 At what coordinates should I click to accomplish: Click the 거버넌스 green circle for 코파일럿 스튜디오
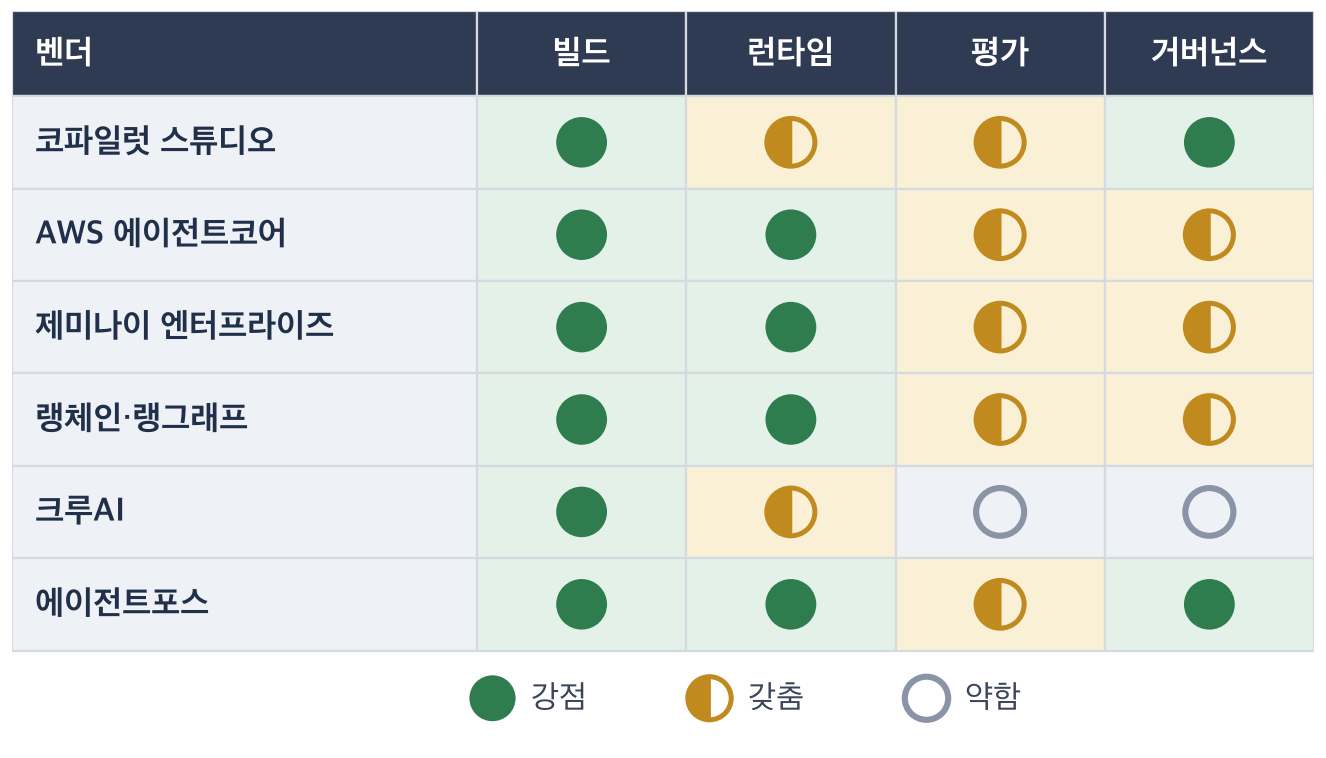pyautogui.click(x=1209, y=142)
